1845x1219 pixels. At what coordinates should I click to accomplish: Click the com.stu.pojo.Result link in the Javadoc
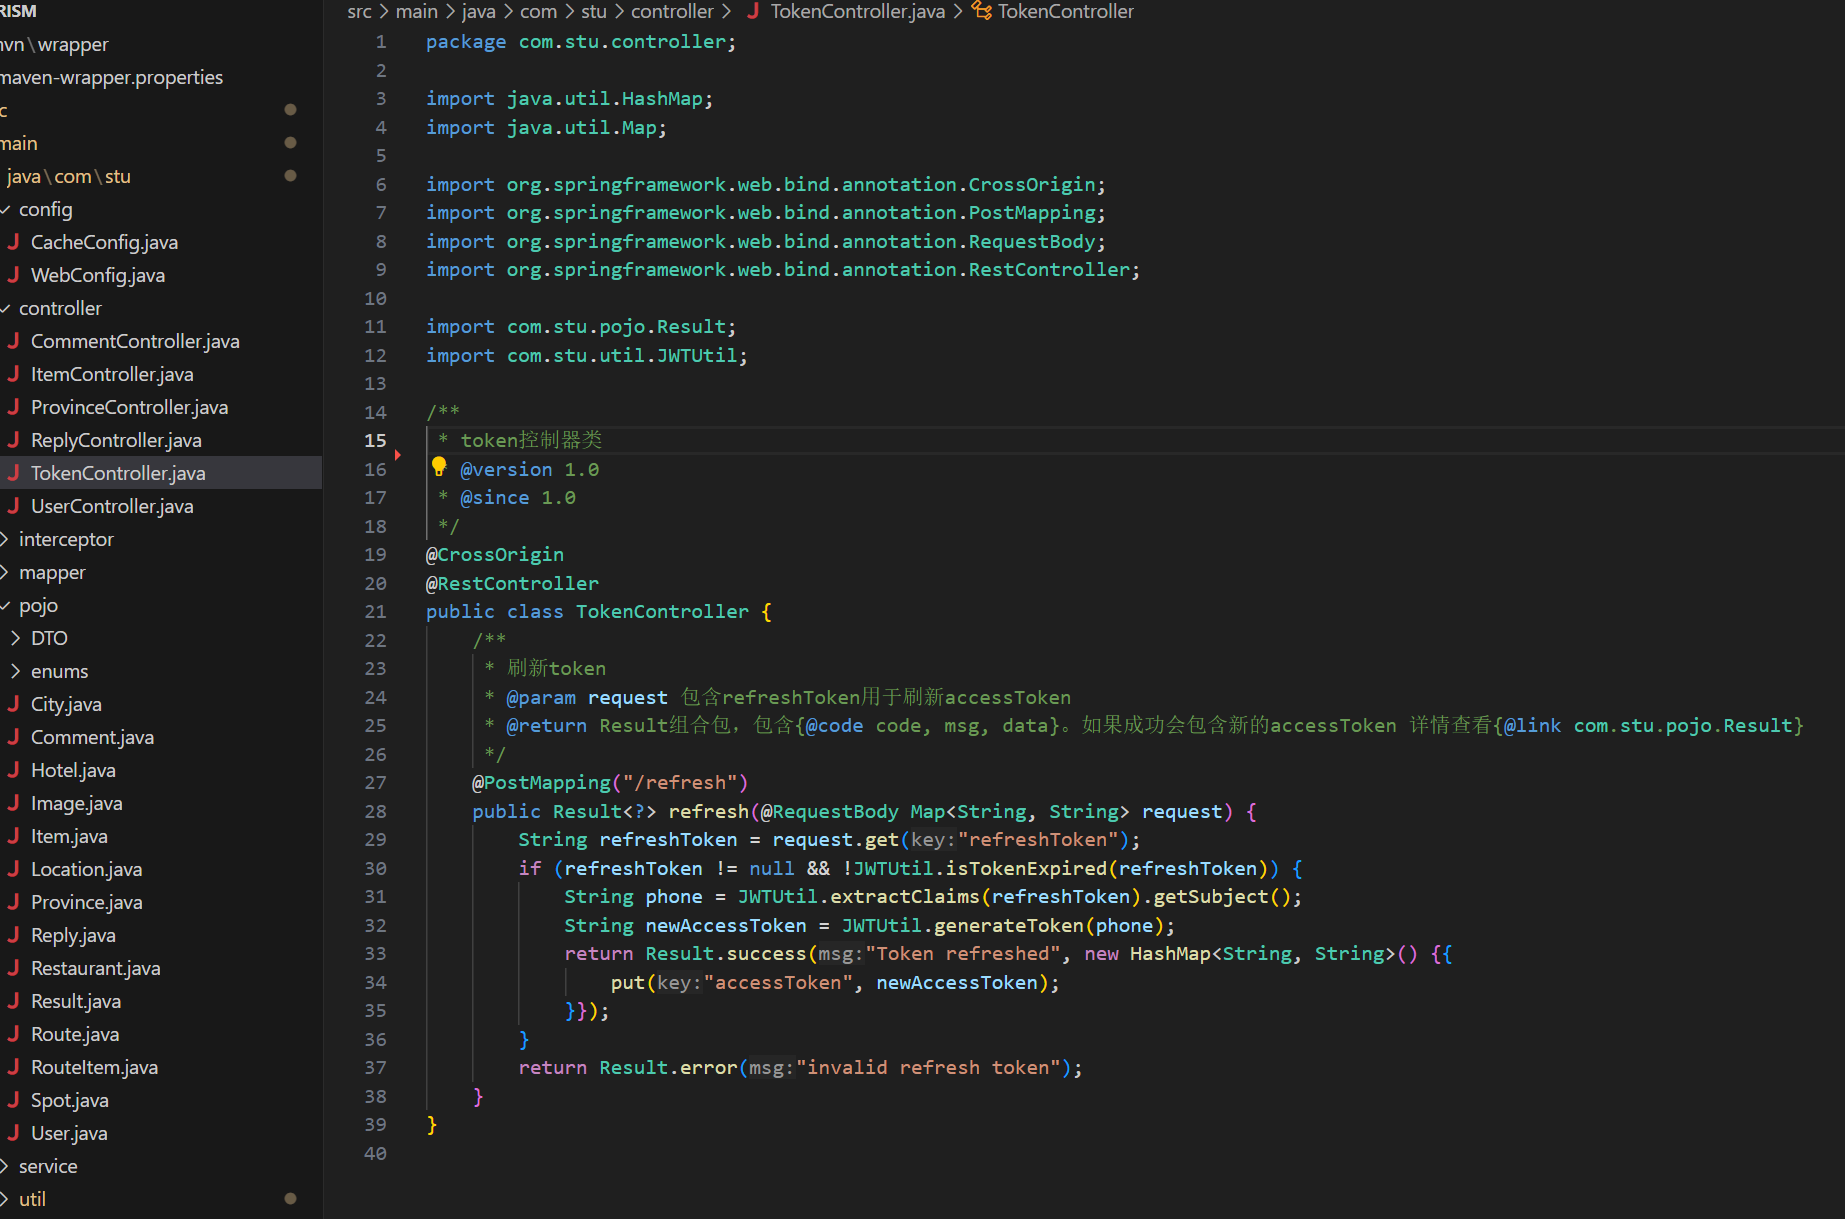[x=1686, y=726]
